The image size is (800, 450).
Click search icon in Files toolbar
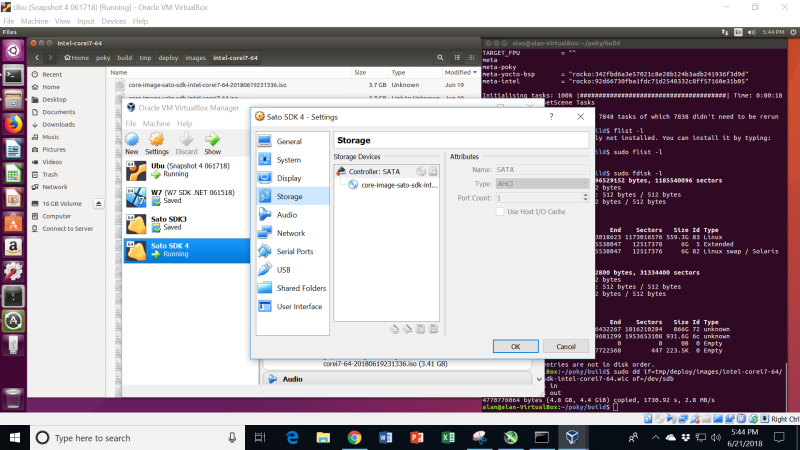tap(440, 58)
